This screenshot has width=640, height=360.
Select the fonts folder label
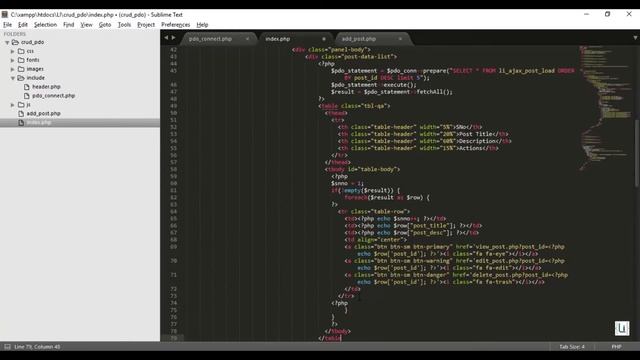(33, 60)
